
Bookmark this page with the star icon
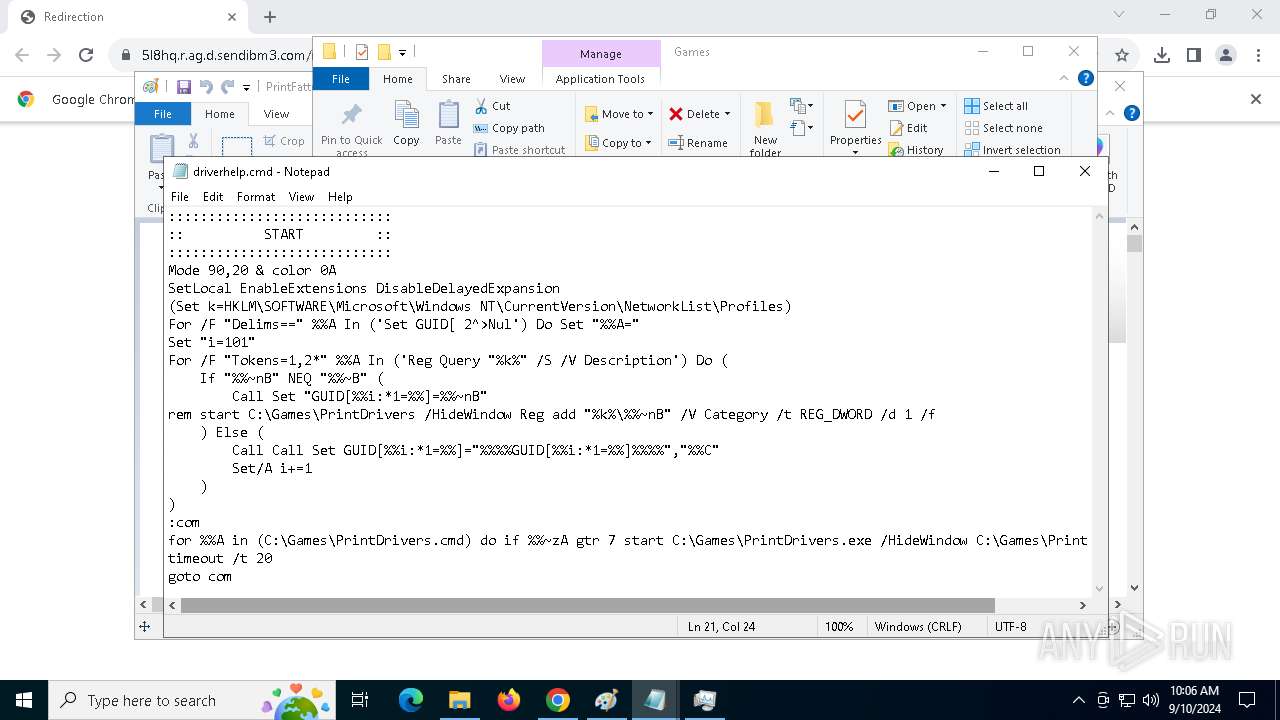click(x=1122, y=55)
